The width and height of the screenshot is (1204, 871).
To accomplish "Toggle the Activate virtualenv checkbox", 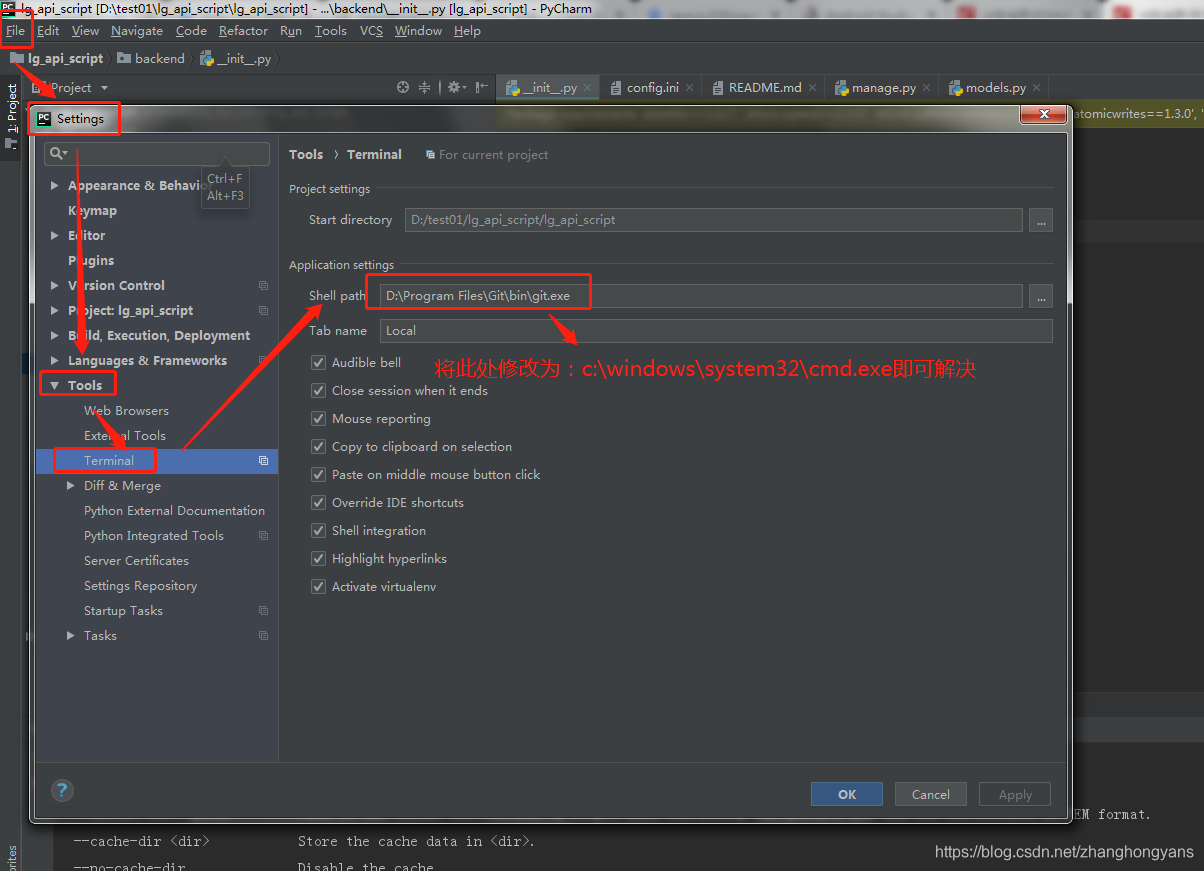I will pos(318,587).
